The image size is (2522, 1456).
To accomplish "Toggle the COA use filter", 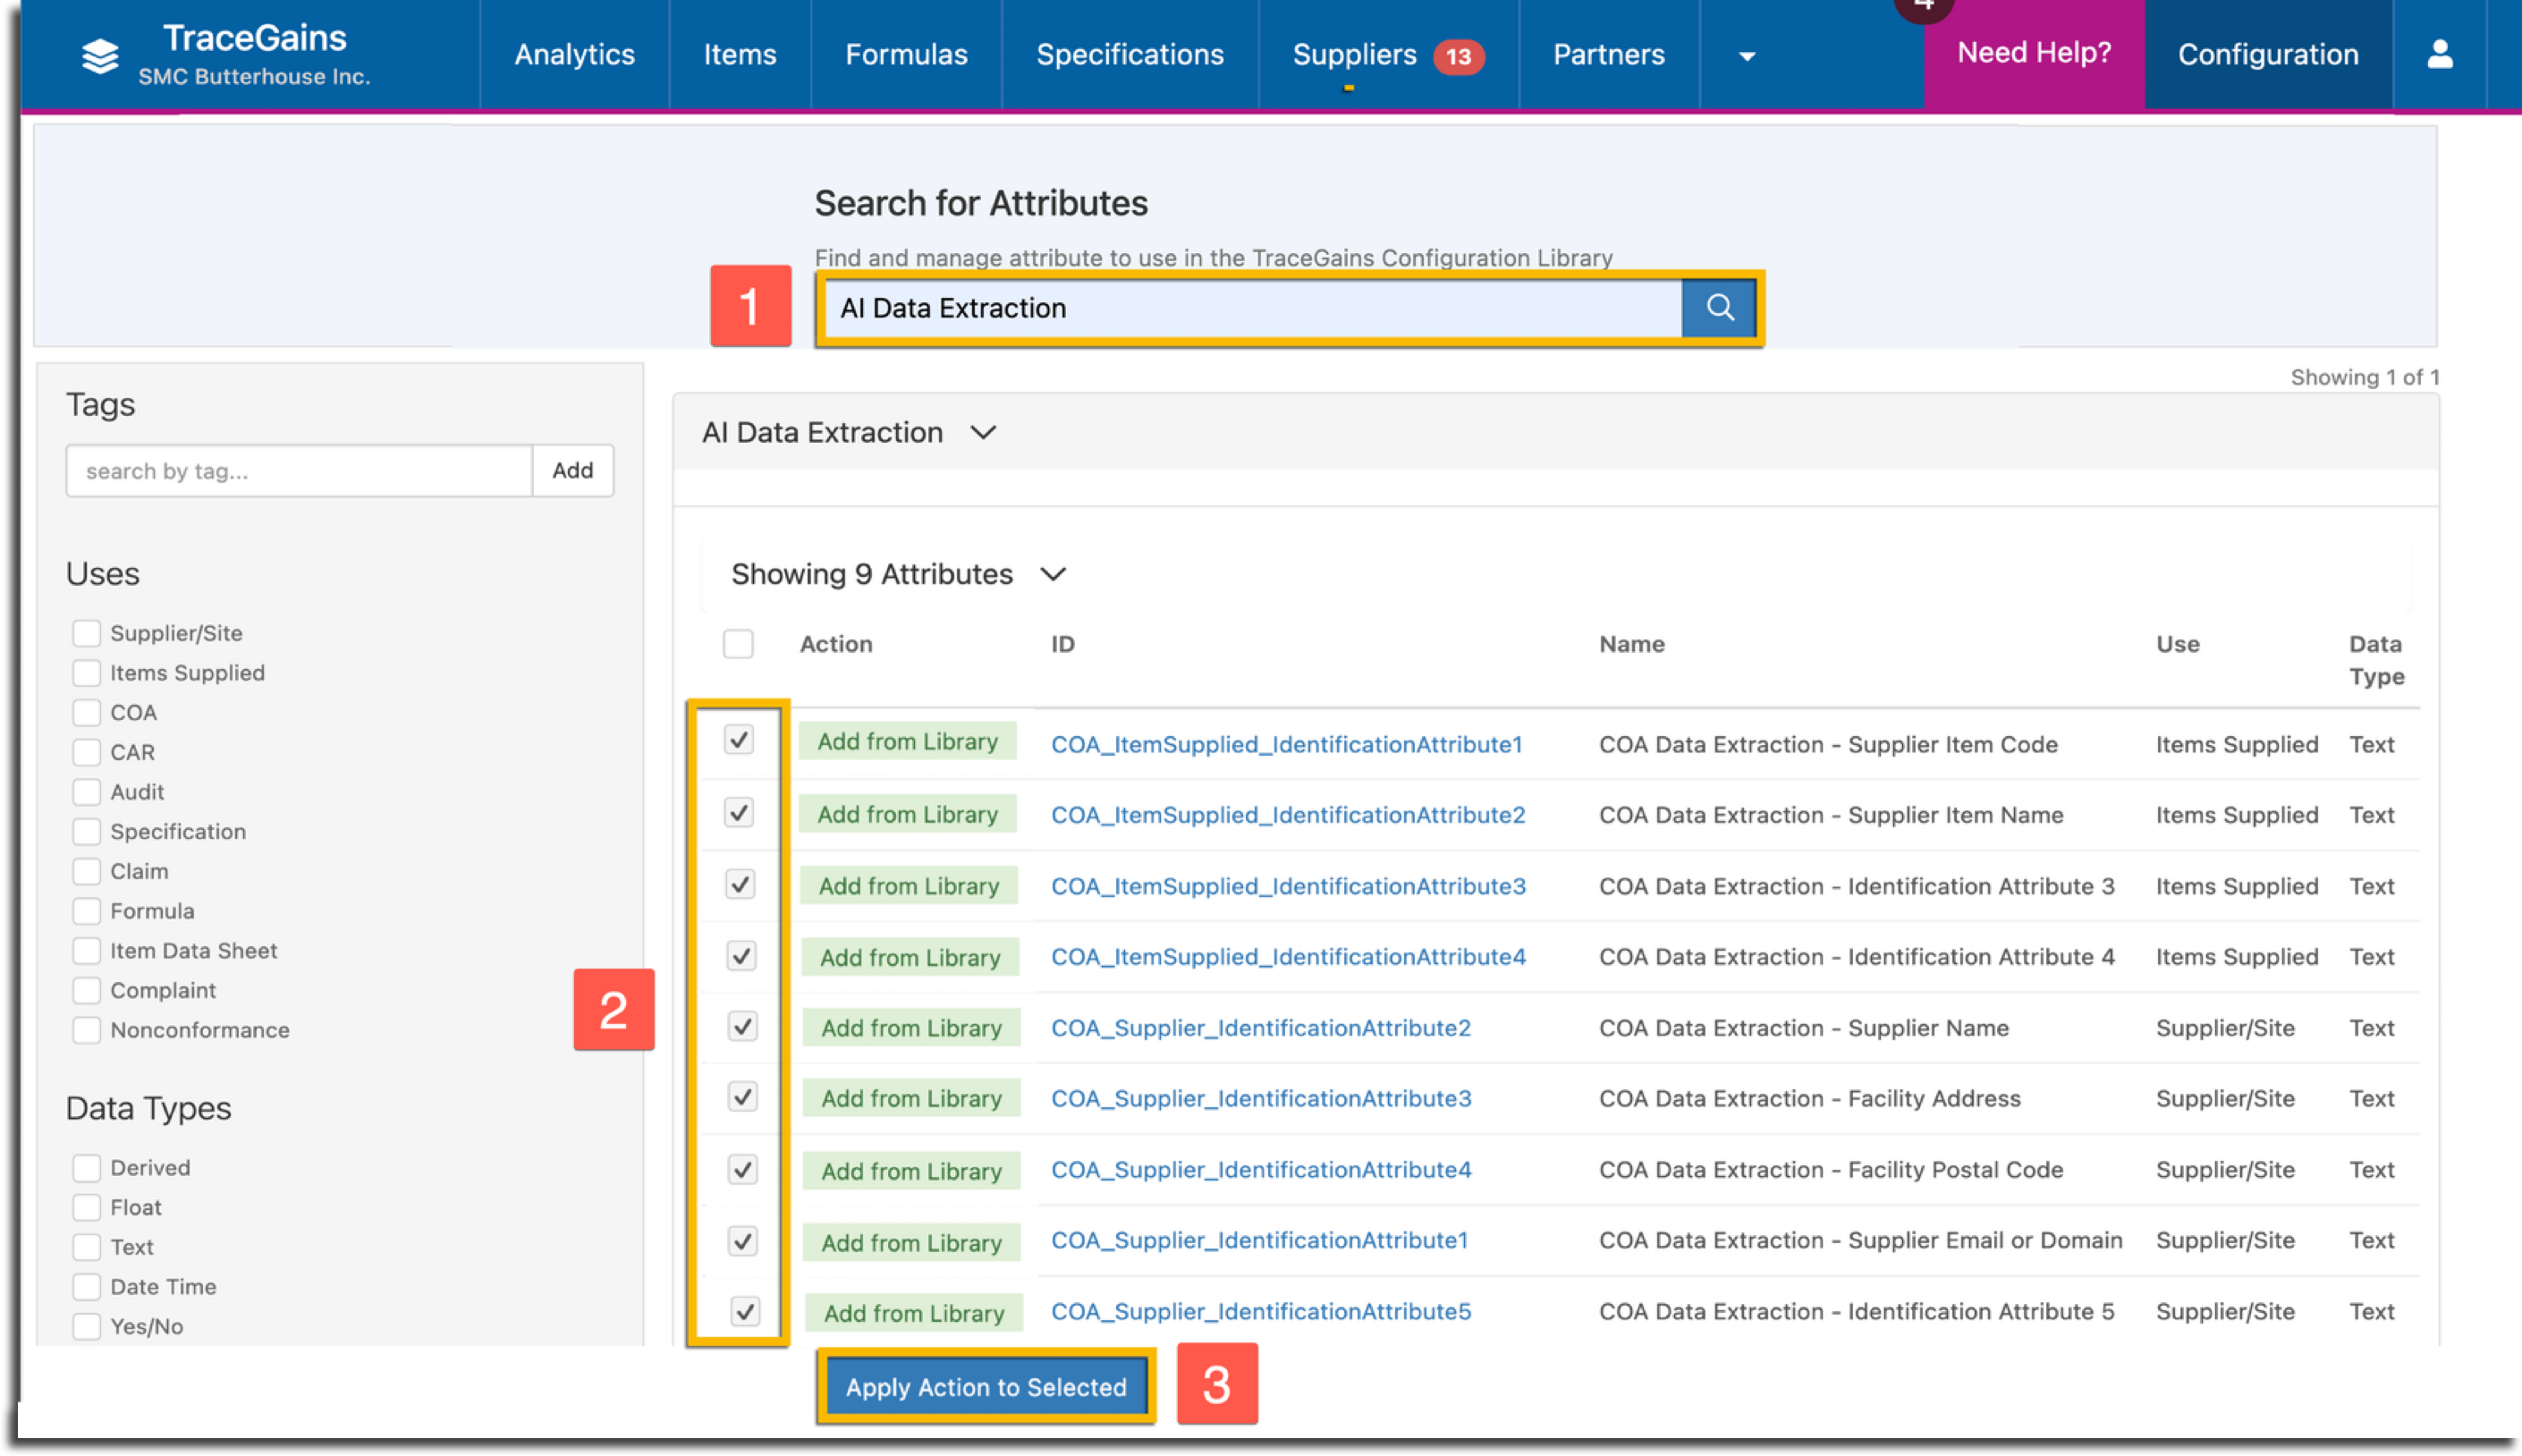I will click(87, 712).
